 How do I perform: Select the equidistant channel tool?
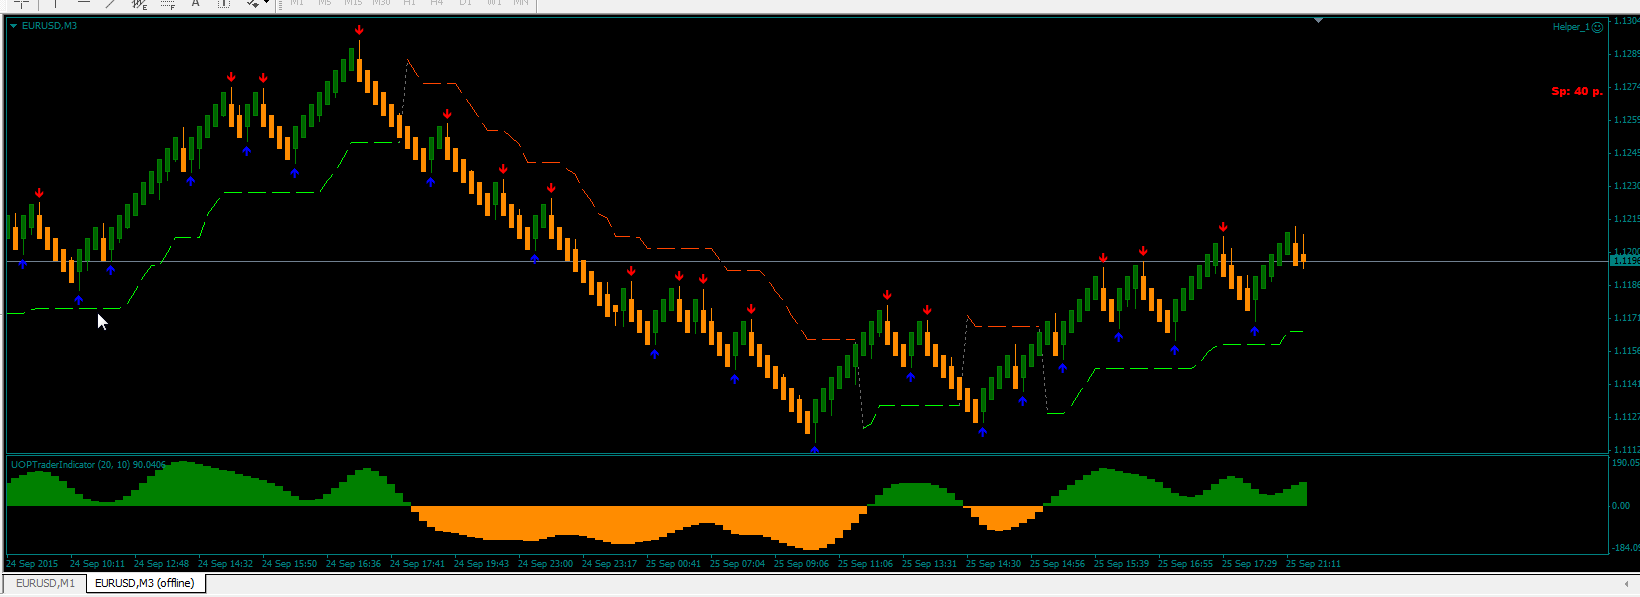coord(139,4)
